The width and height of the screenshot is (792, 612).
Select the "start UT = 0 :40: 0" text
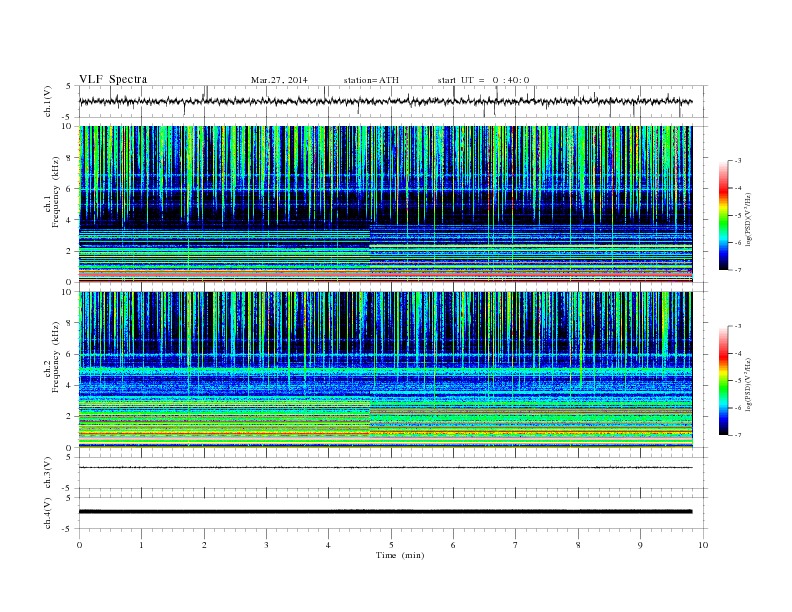[483, 80]
